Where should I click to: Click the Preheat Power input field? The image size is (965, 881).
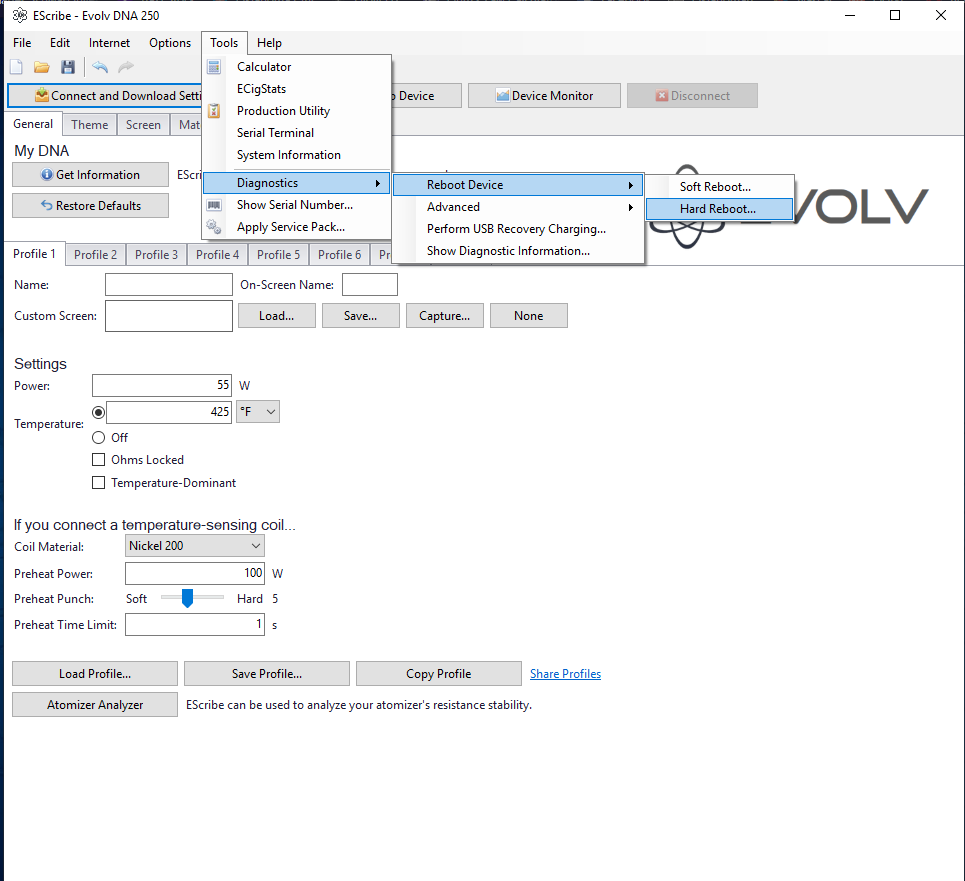coord(194,574)
